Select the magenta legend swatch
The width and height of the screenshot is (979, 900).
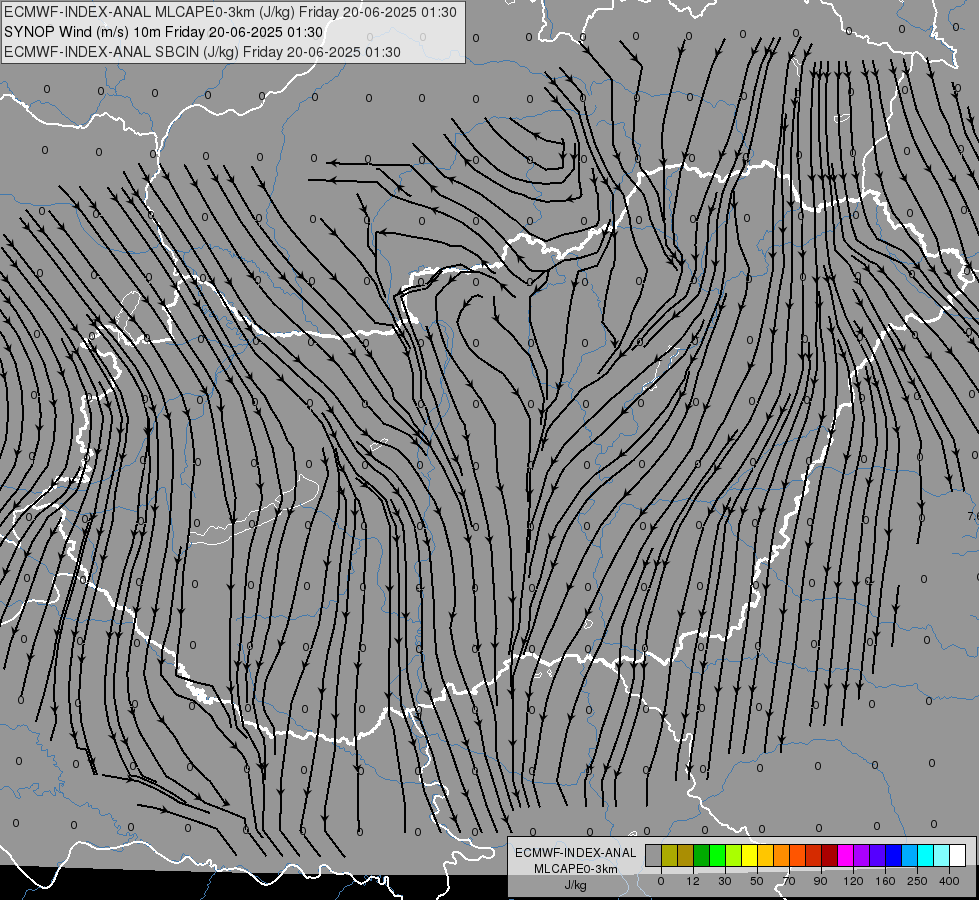(846, 855)
